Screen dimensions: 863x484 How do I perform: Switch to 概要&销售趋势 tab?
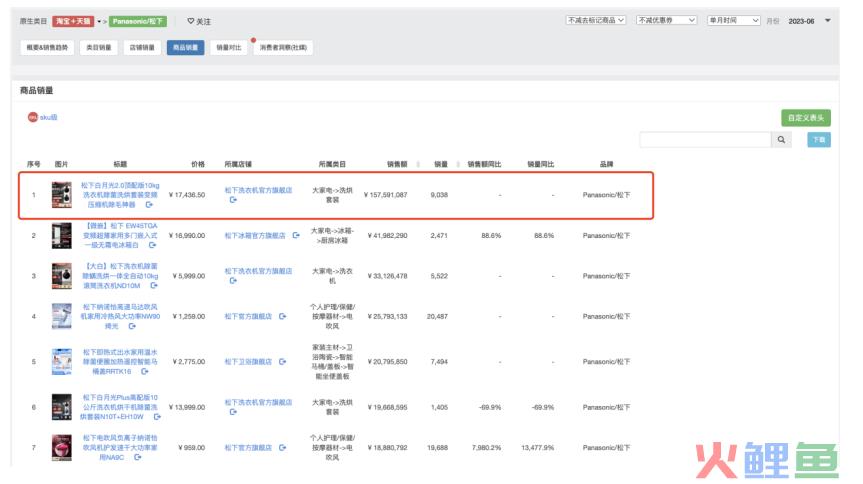pyautogui.click(x=47, y=48)
